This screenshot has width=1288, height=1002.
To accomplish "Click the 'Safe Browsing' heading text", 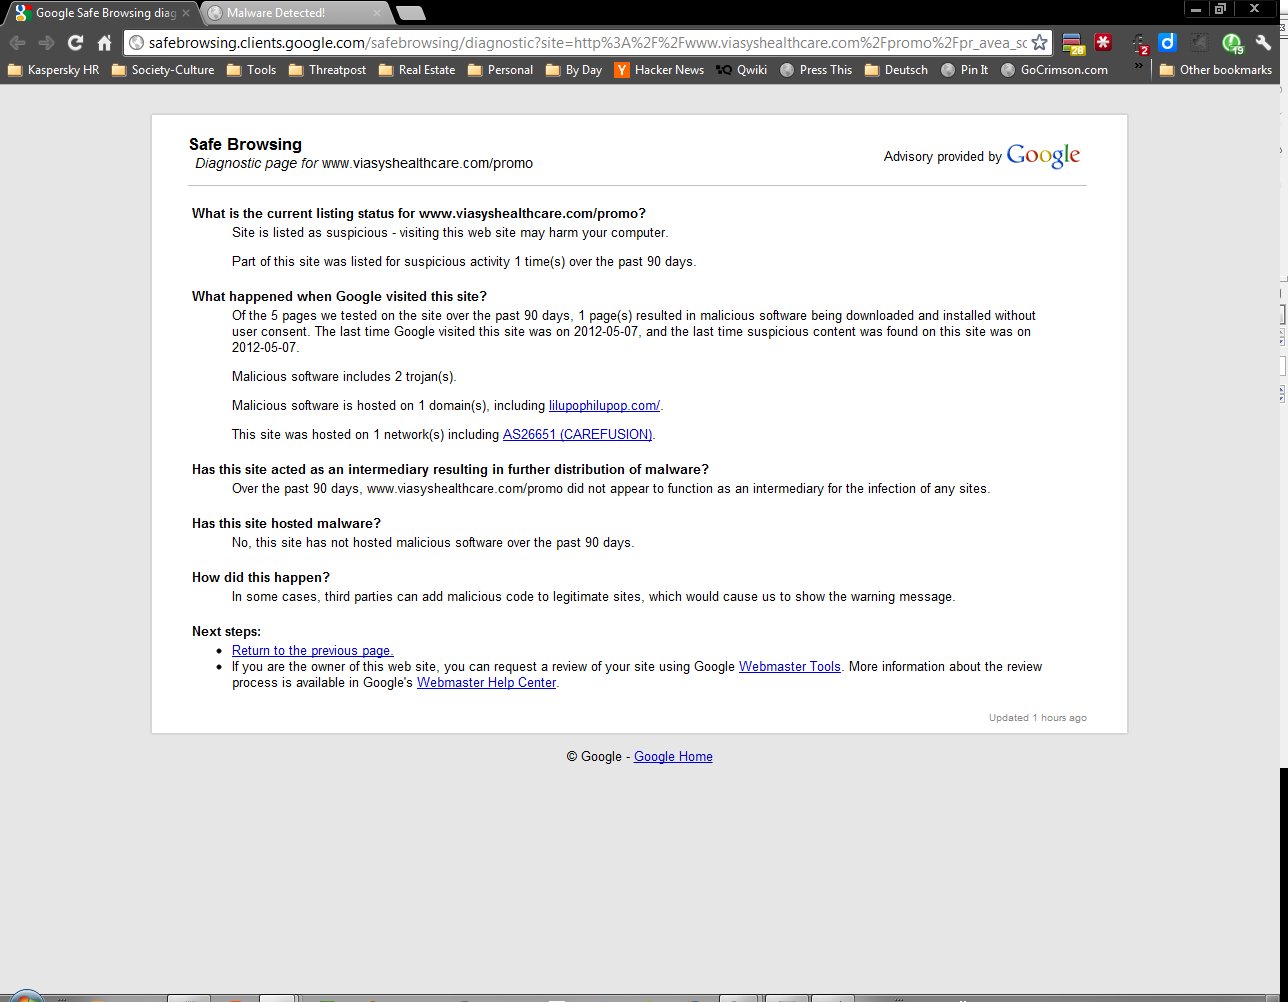I will click(245, 144).
